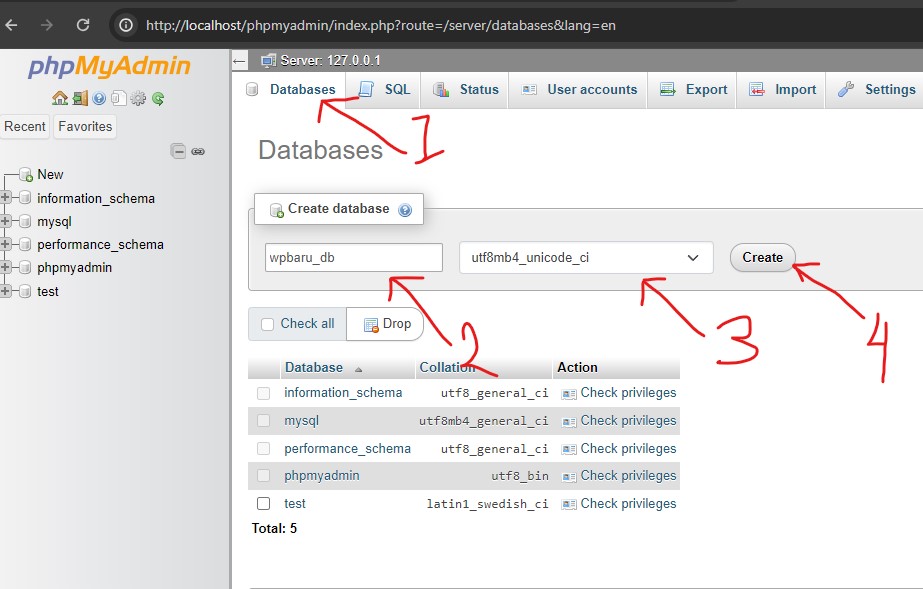Click privileges icon in the mysql row

[569, 421]
